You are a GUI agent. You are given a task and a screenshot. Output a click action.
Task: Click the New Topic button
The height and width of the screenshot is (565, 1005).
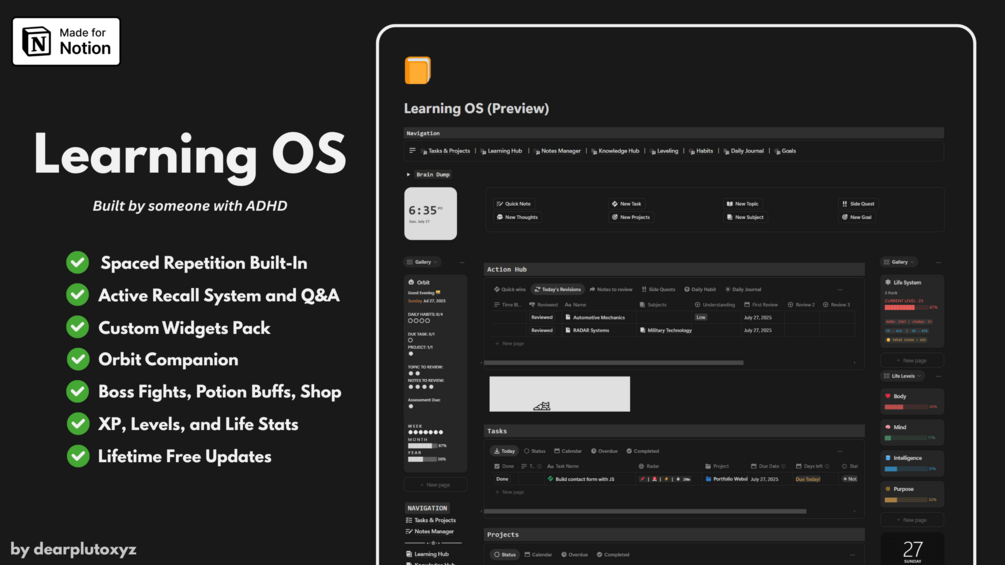point(742,204)
